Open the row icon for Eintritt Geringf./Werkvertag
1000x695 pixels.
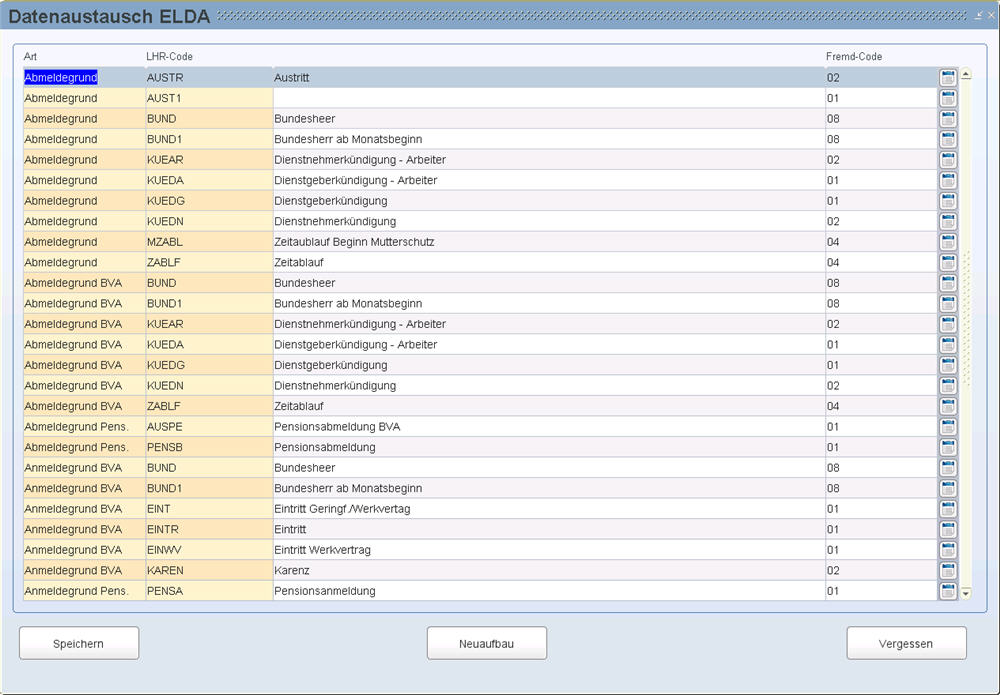pyautogui.click(x=947, y=509)
